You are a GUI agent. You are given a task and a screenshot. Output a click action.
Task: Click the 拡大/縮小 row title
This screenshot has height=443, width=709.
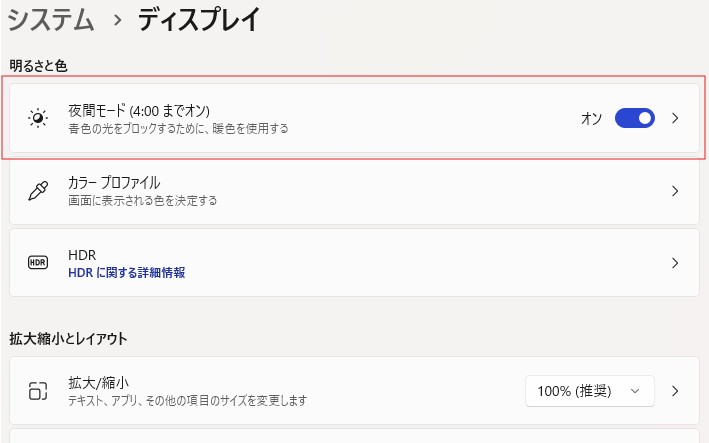click(98, 382)
